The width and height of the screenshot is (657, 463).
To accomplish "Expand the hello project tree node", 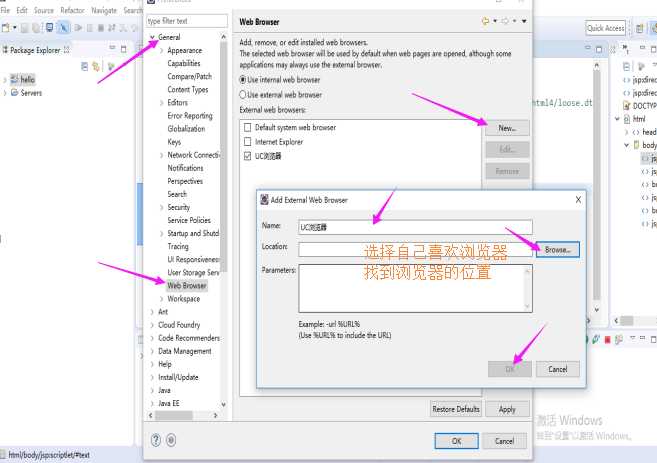I will pos(5,79).
